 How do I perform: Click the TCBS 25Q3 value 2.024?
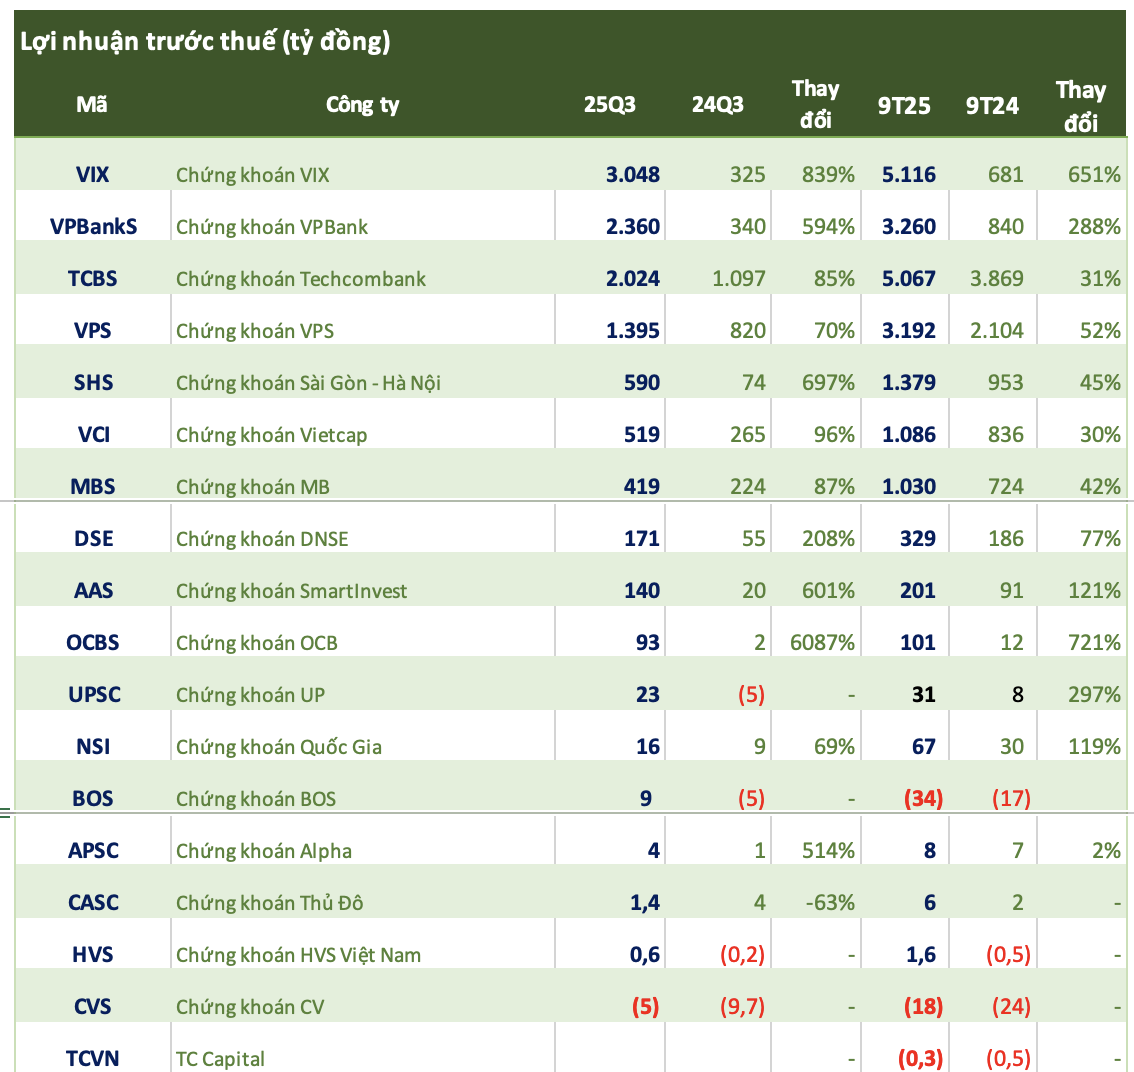coord(633,279)
